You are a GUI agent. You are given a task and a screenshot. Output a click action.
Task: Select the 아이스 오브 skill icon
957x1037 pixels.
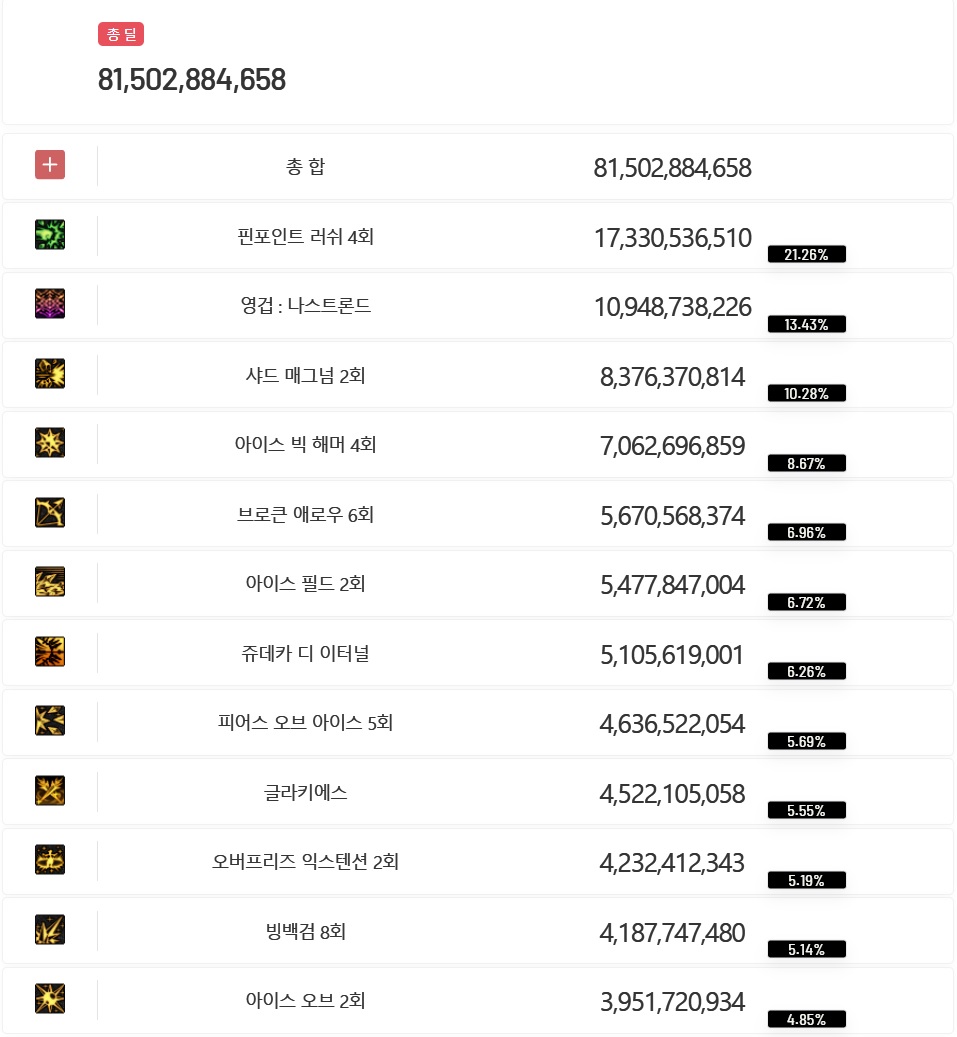tap(50, 999)
